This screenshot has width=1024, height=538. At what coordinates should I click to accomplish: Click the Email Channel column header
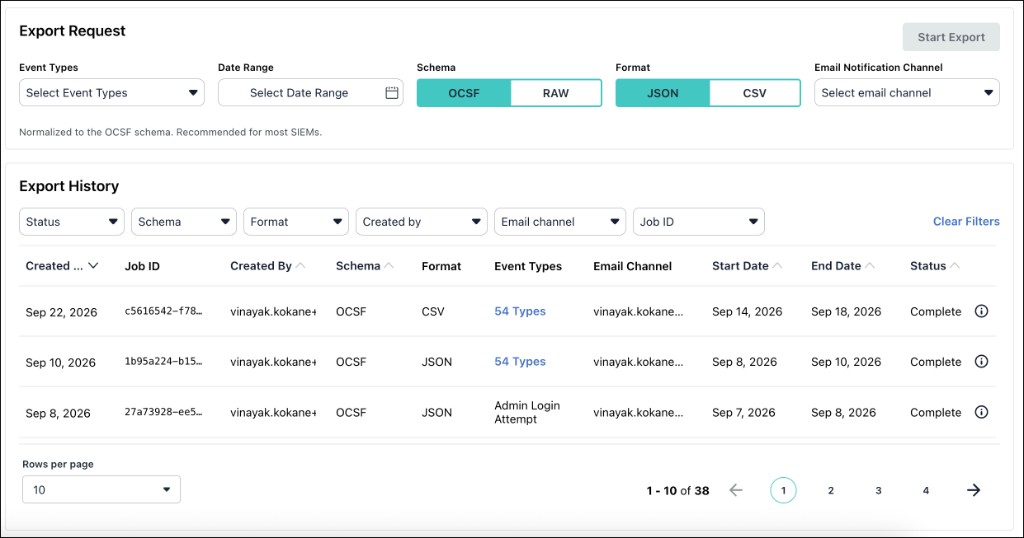[x=632, y=266]
